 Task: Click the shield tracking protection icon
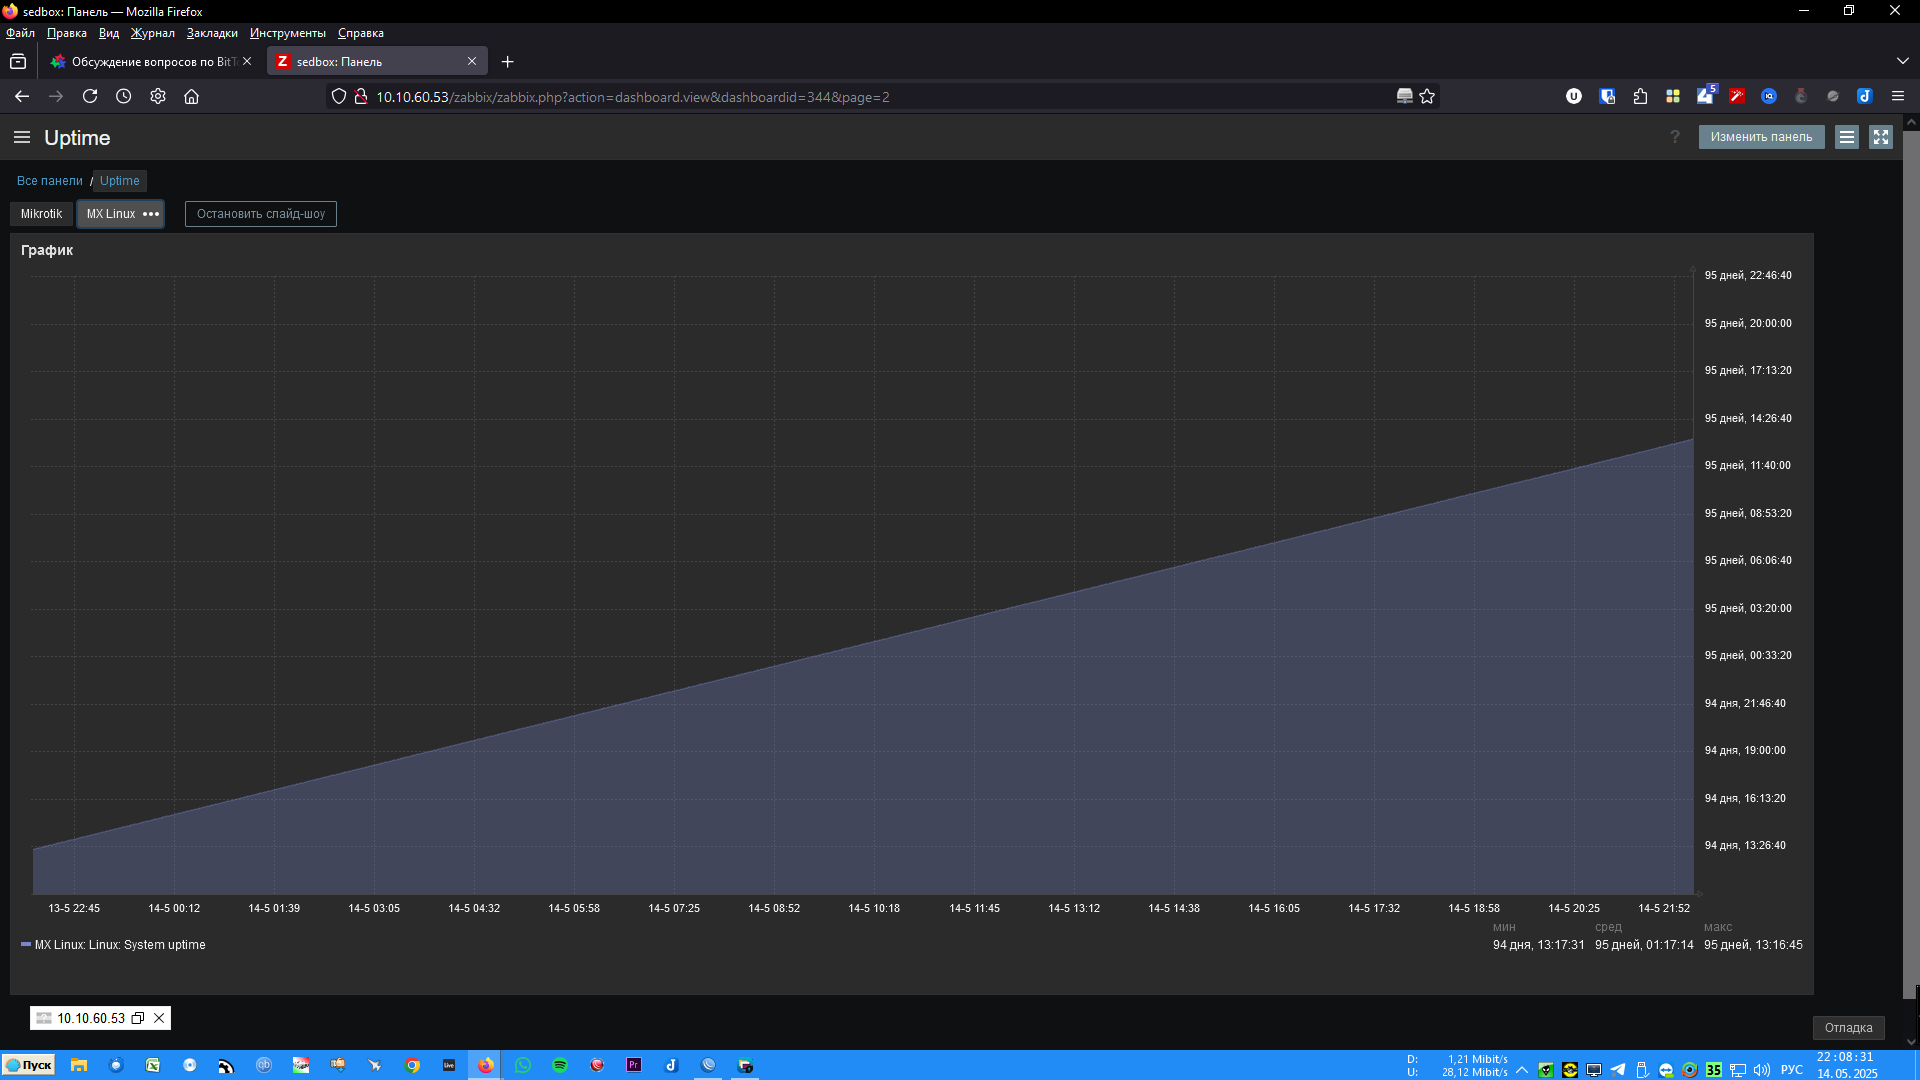[x=339, y=96]
